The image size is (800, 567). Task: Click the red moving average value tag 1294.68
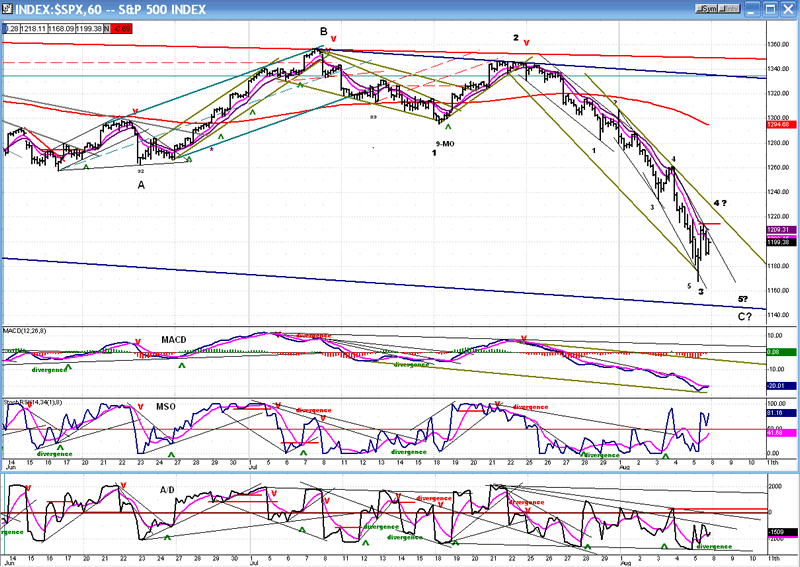(x=781, y=124)
